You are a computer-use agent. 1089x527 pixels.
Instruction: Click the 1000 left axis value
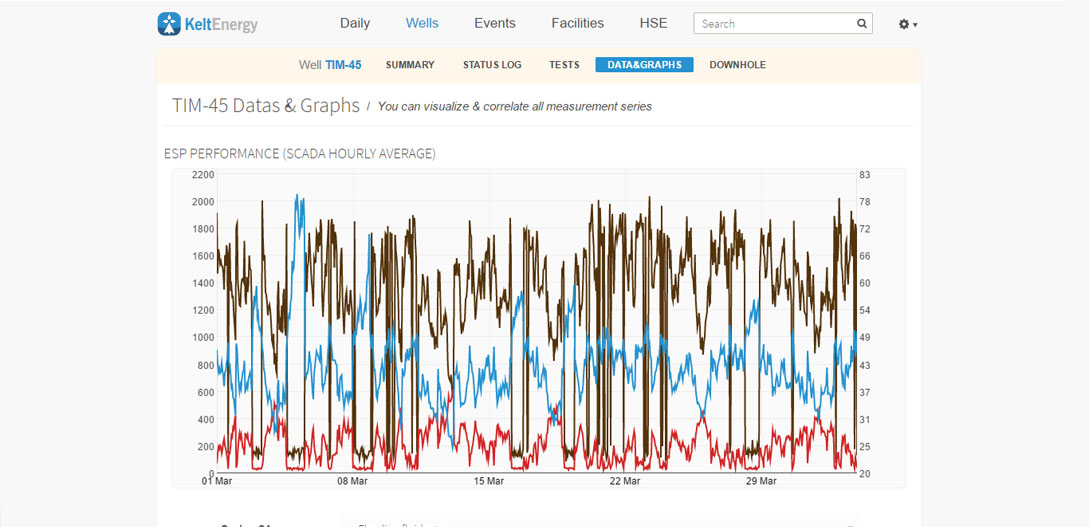tap(203, 337)
